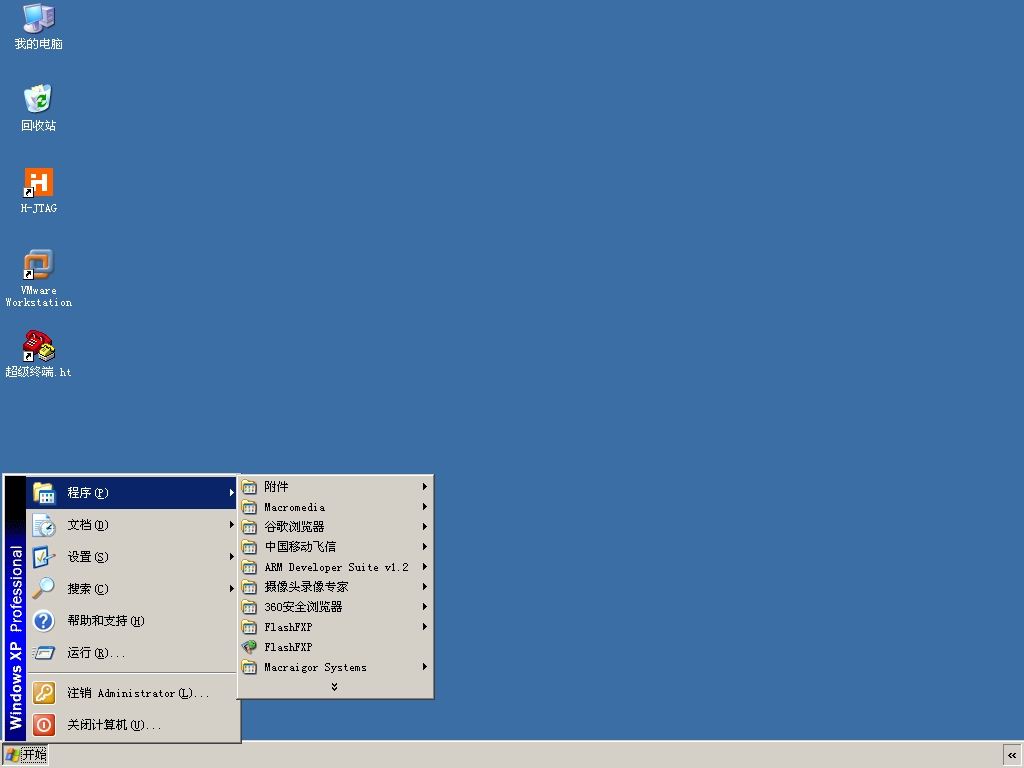Click the 关闭计算机 red power icon
1024x768 pixels.
pyautogui.click(x=44, y=725)
